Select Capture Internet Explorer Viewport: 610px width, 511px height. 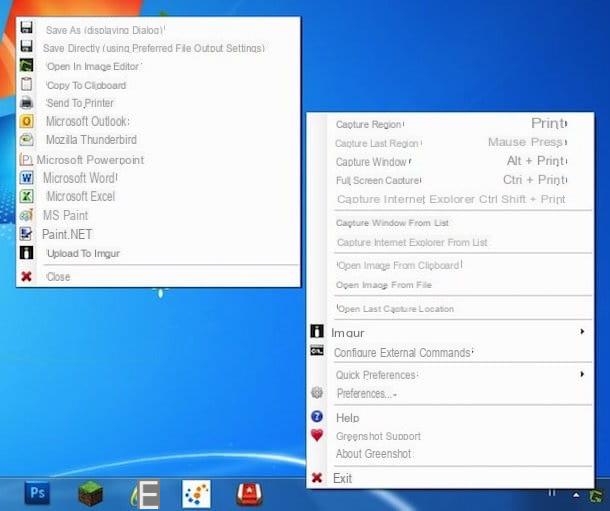click(x=451, y=199)
